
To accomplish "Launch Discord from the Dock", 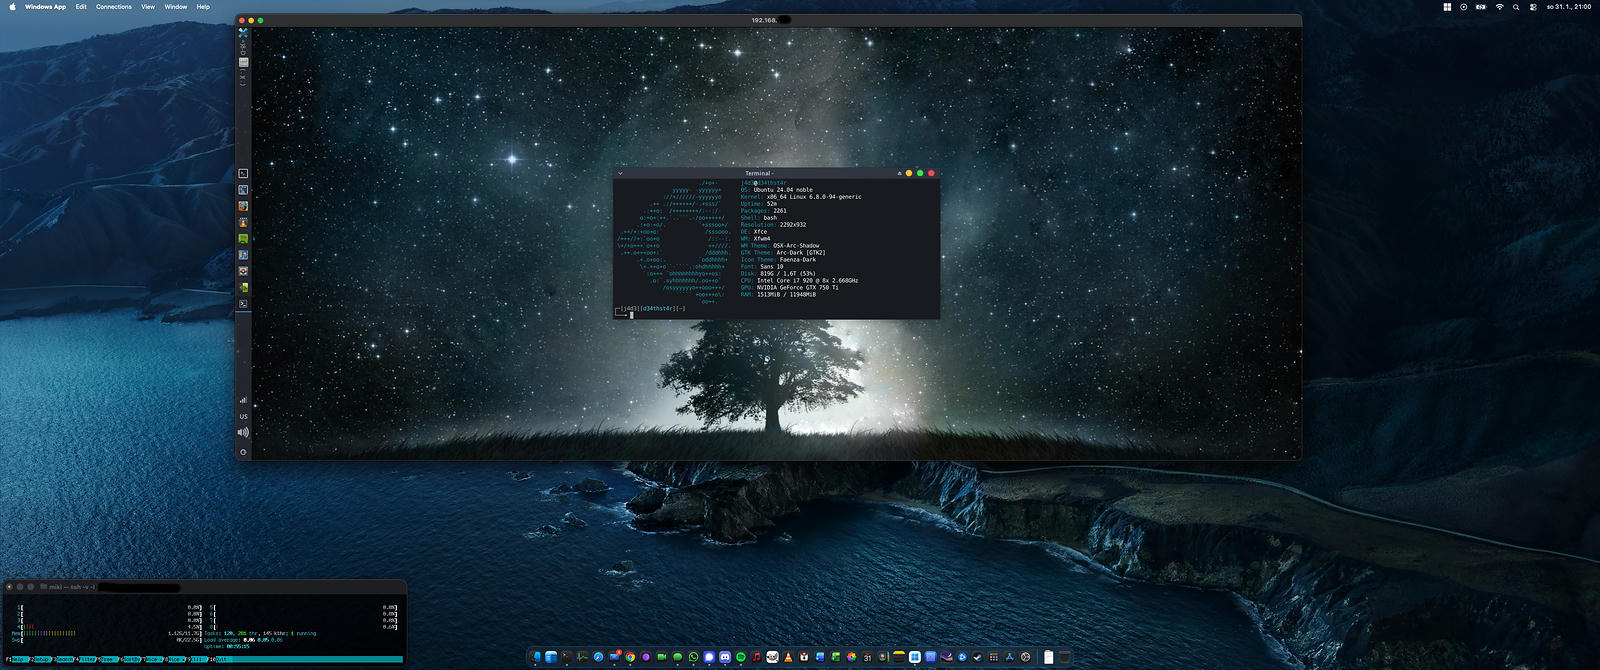I will pos(725,657).
